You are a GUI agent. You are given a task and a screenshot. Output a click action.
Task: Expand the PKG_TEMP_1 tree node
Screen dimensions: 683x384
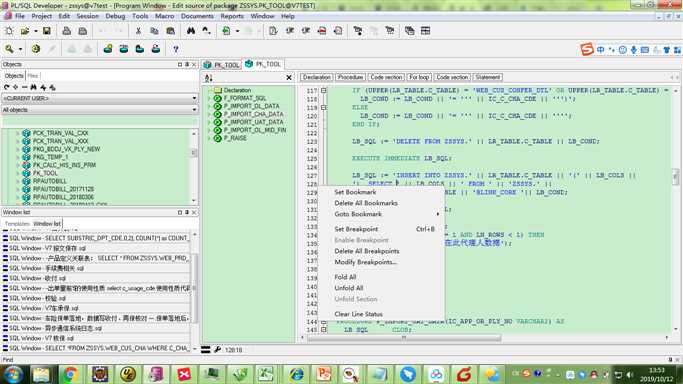(18, 157)
